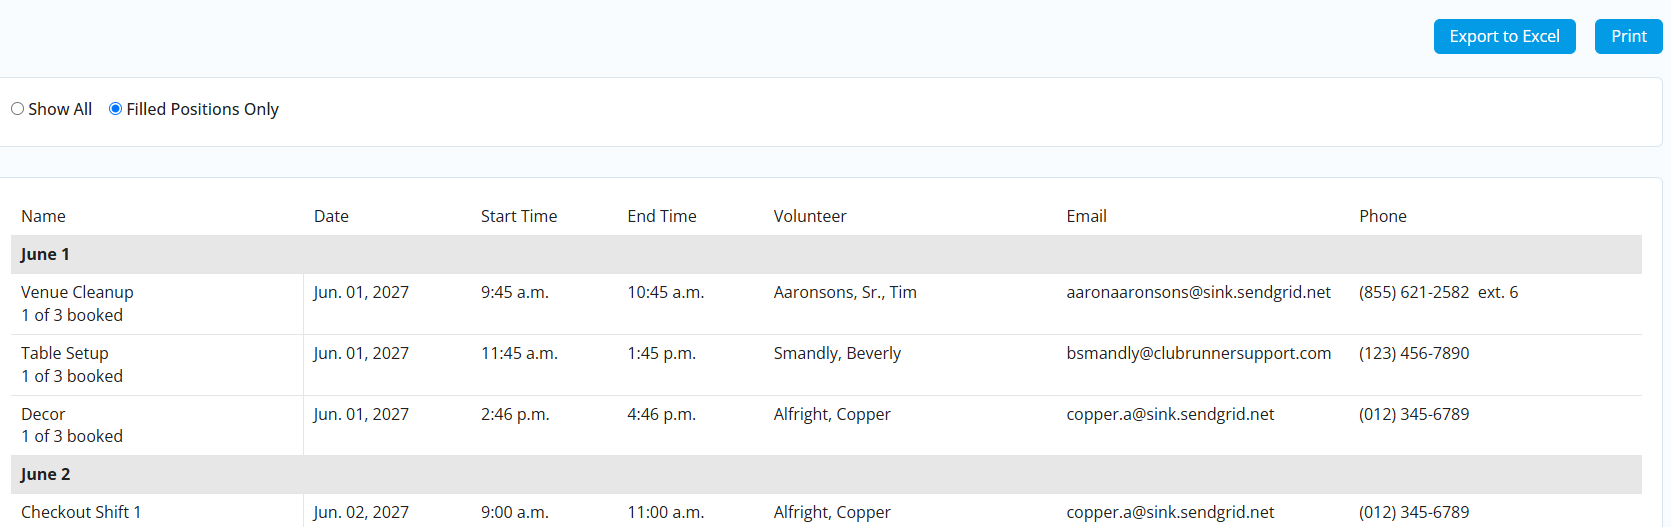Click the 11:45 a.m. start time
The height and width of the screenshot is (527, 1671).
click(519, 353)
